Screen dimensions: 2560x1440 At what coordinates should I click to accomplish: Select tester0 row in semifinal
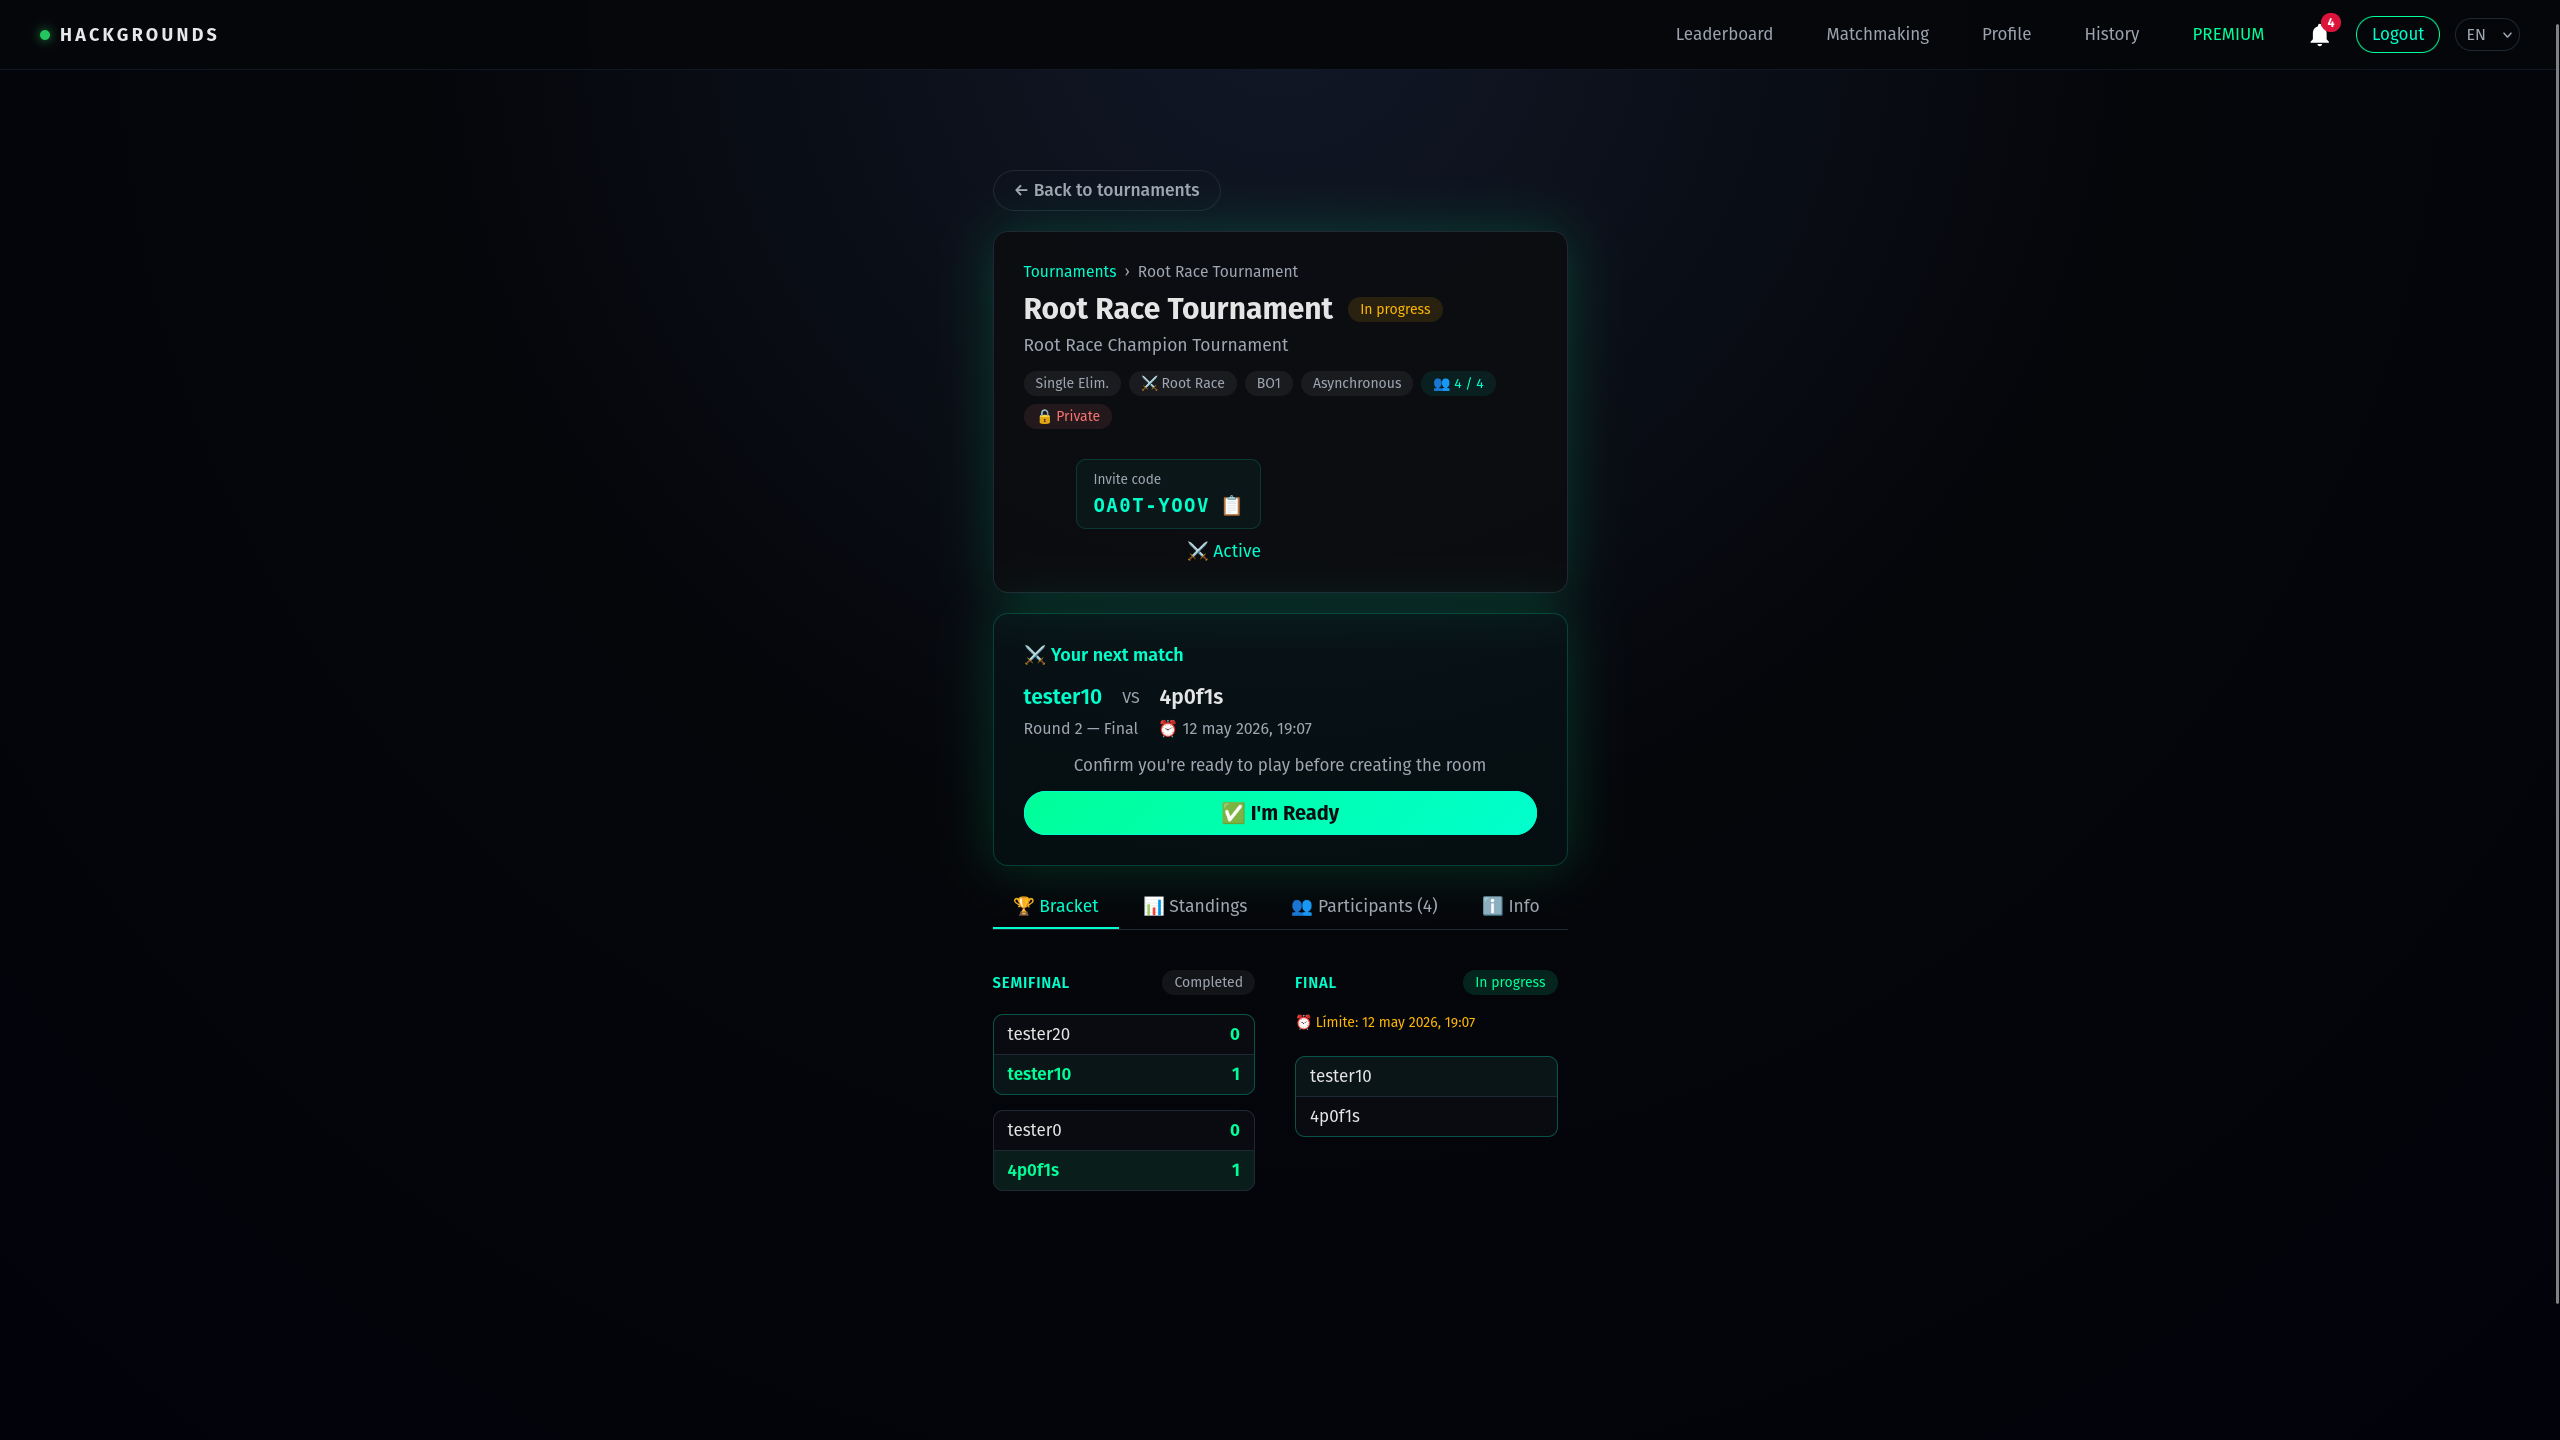coord(1123,1131)
